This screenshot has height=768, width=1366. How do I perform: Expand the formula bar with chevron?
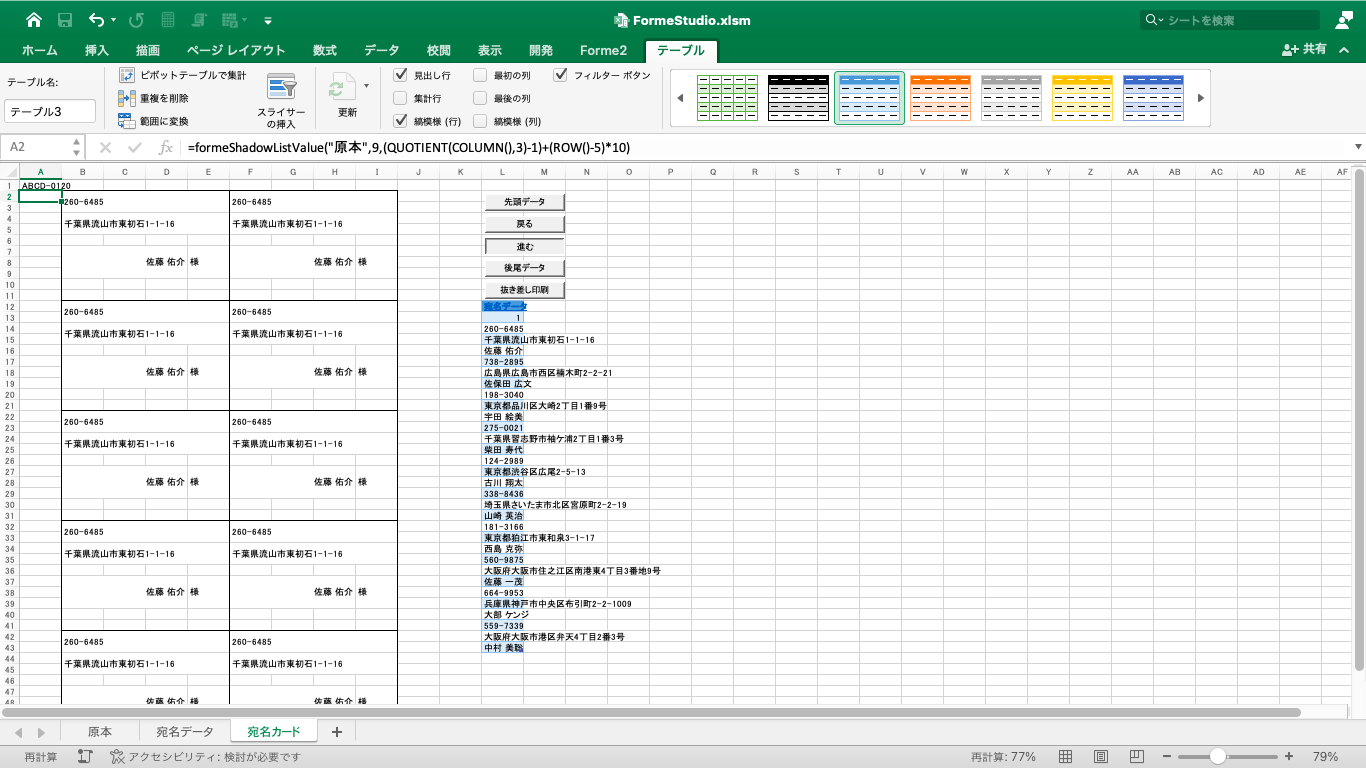(x=1357, y=147)
